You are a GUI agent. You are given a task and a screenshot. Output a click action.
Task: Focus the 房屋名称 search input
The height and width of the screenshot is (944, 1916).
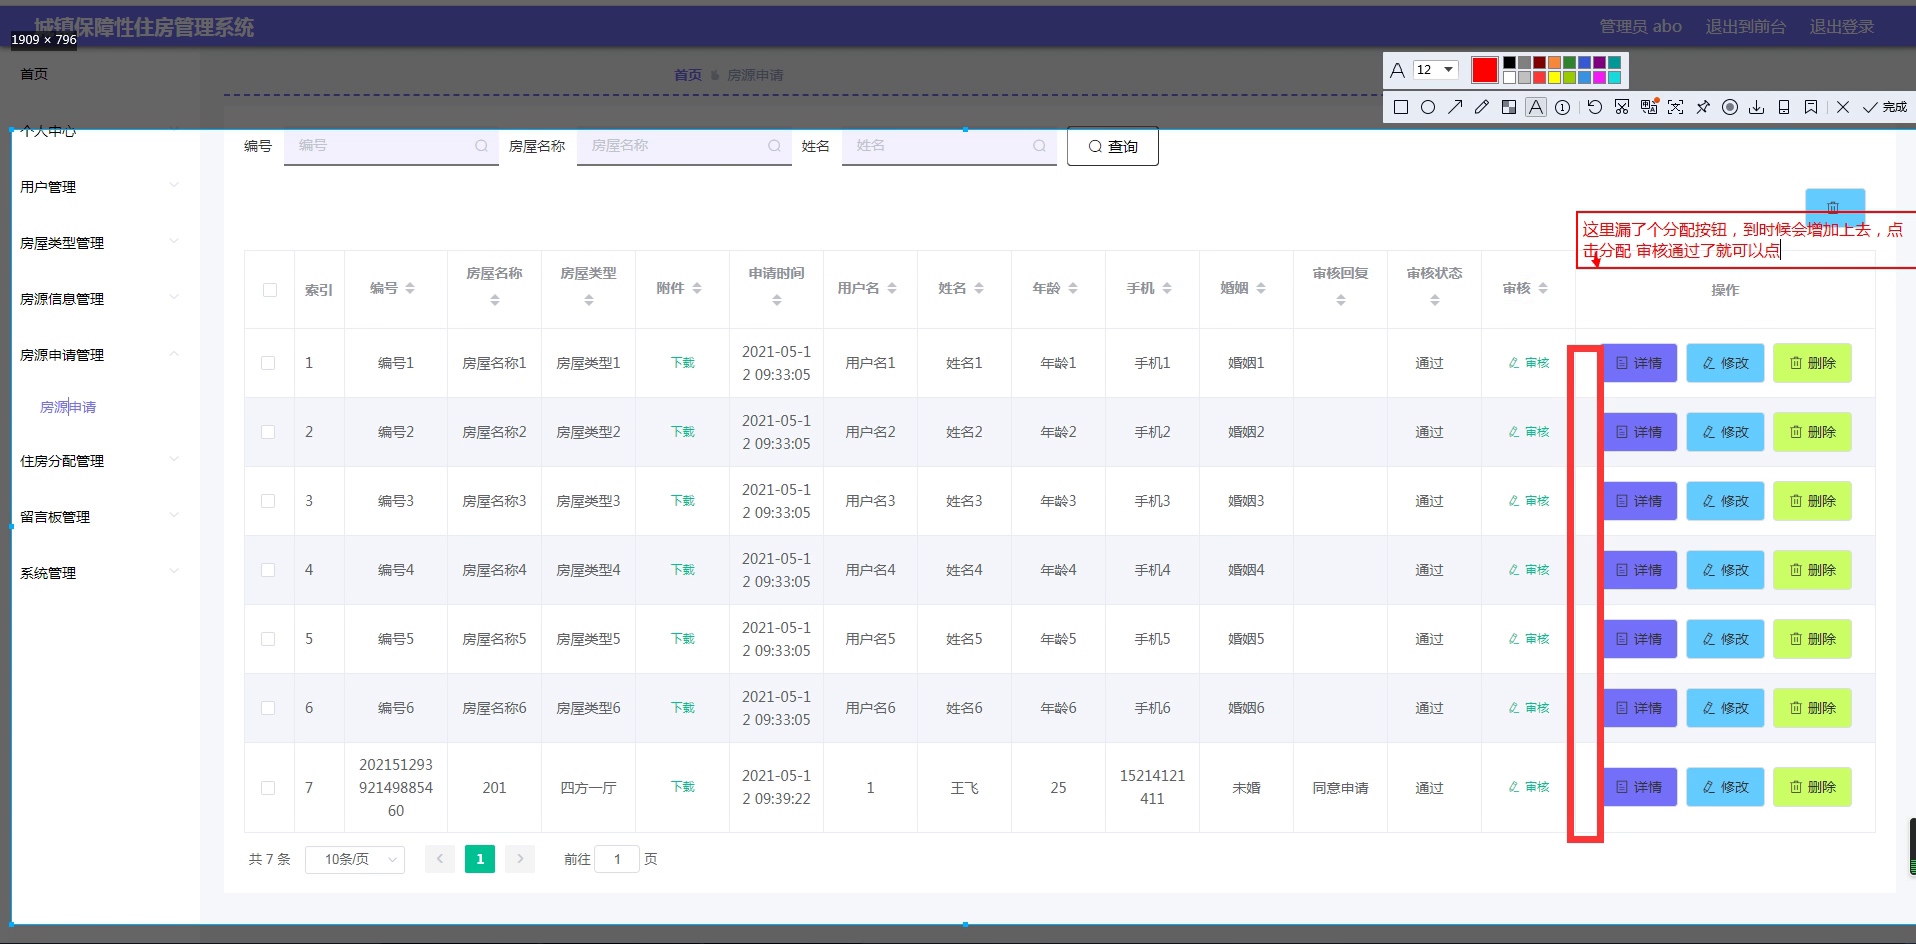(x=684, y=146)
